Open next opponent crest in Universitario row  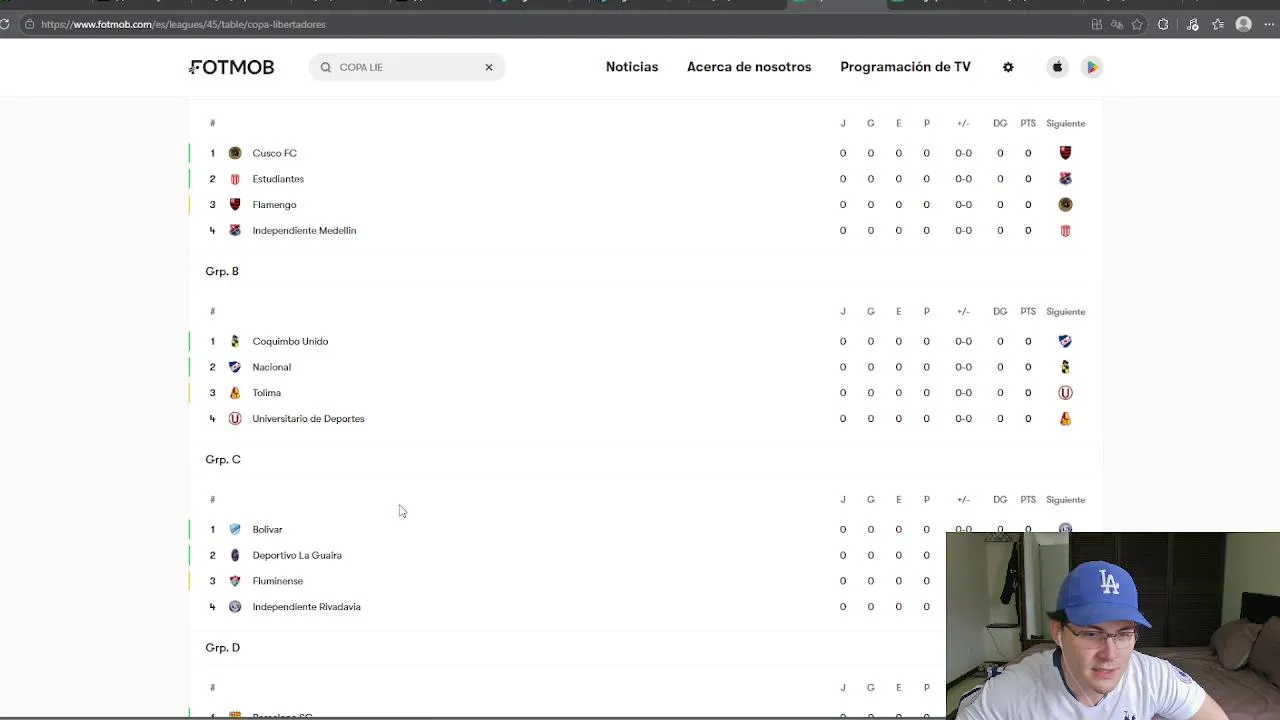[1065, 419]
